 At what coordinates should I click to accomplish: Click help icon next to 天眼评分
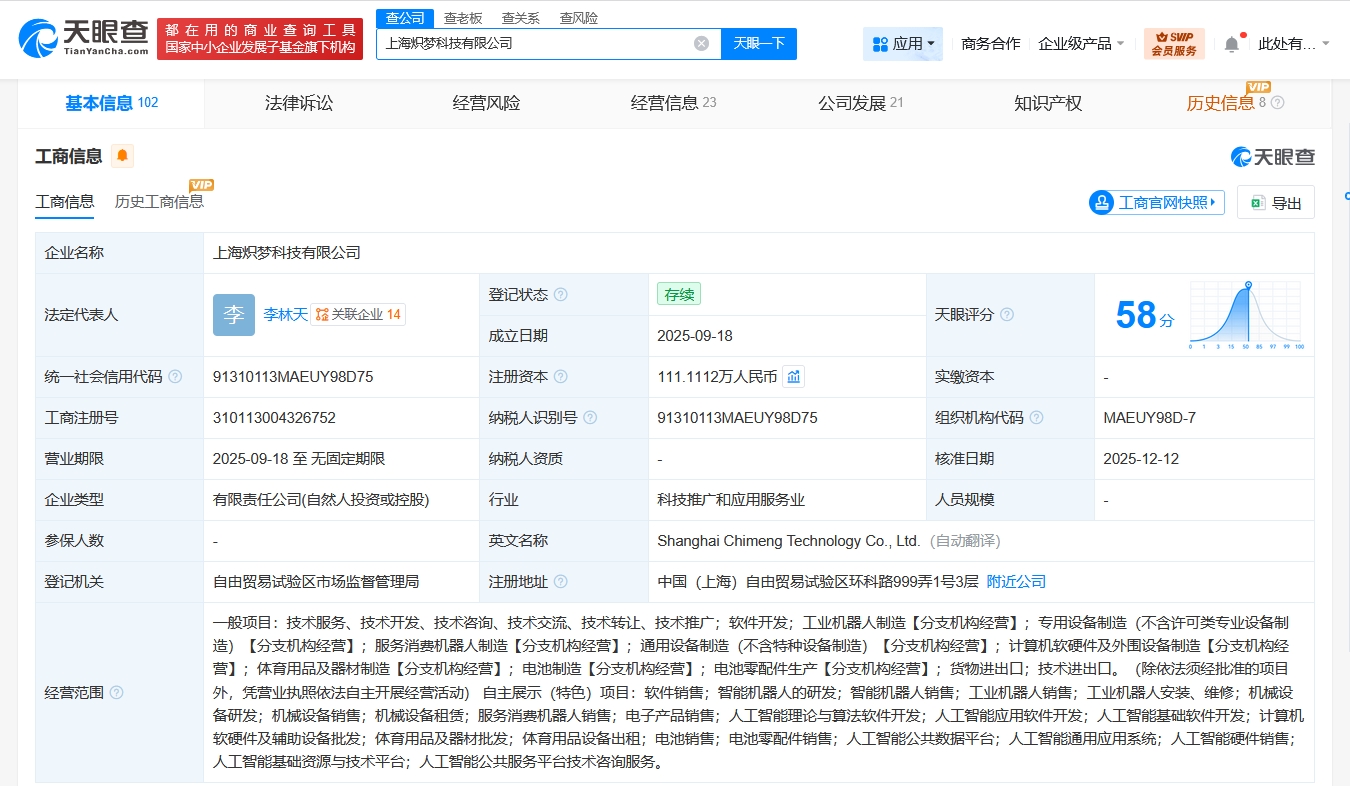(1006, 315)
